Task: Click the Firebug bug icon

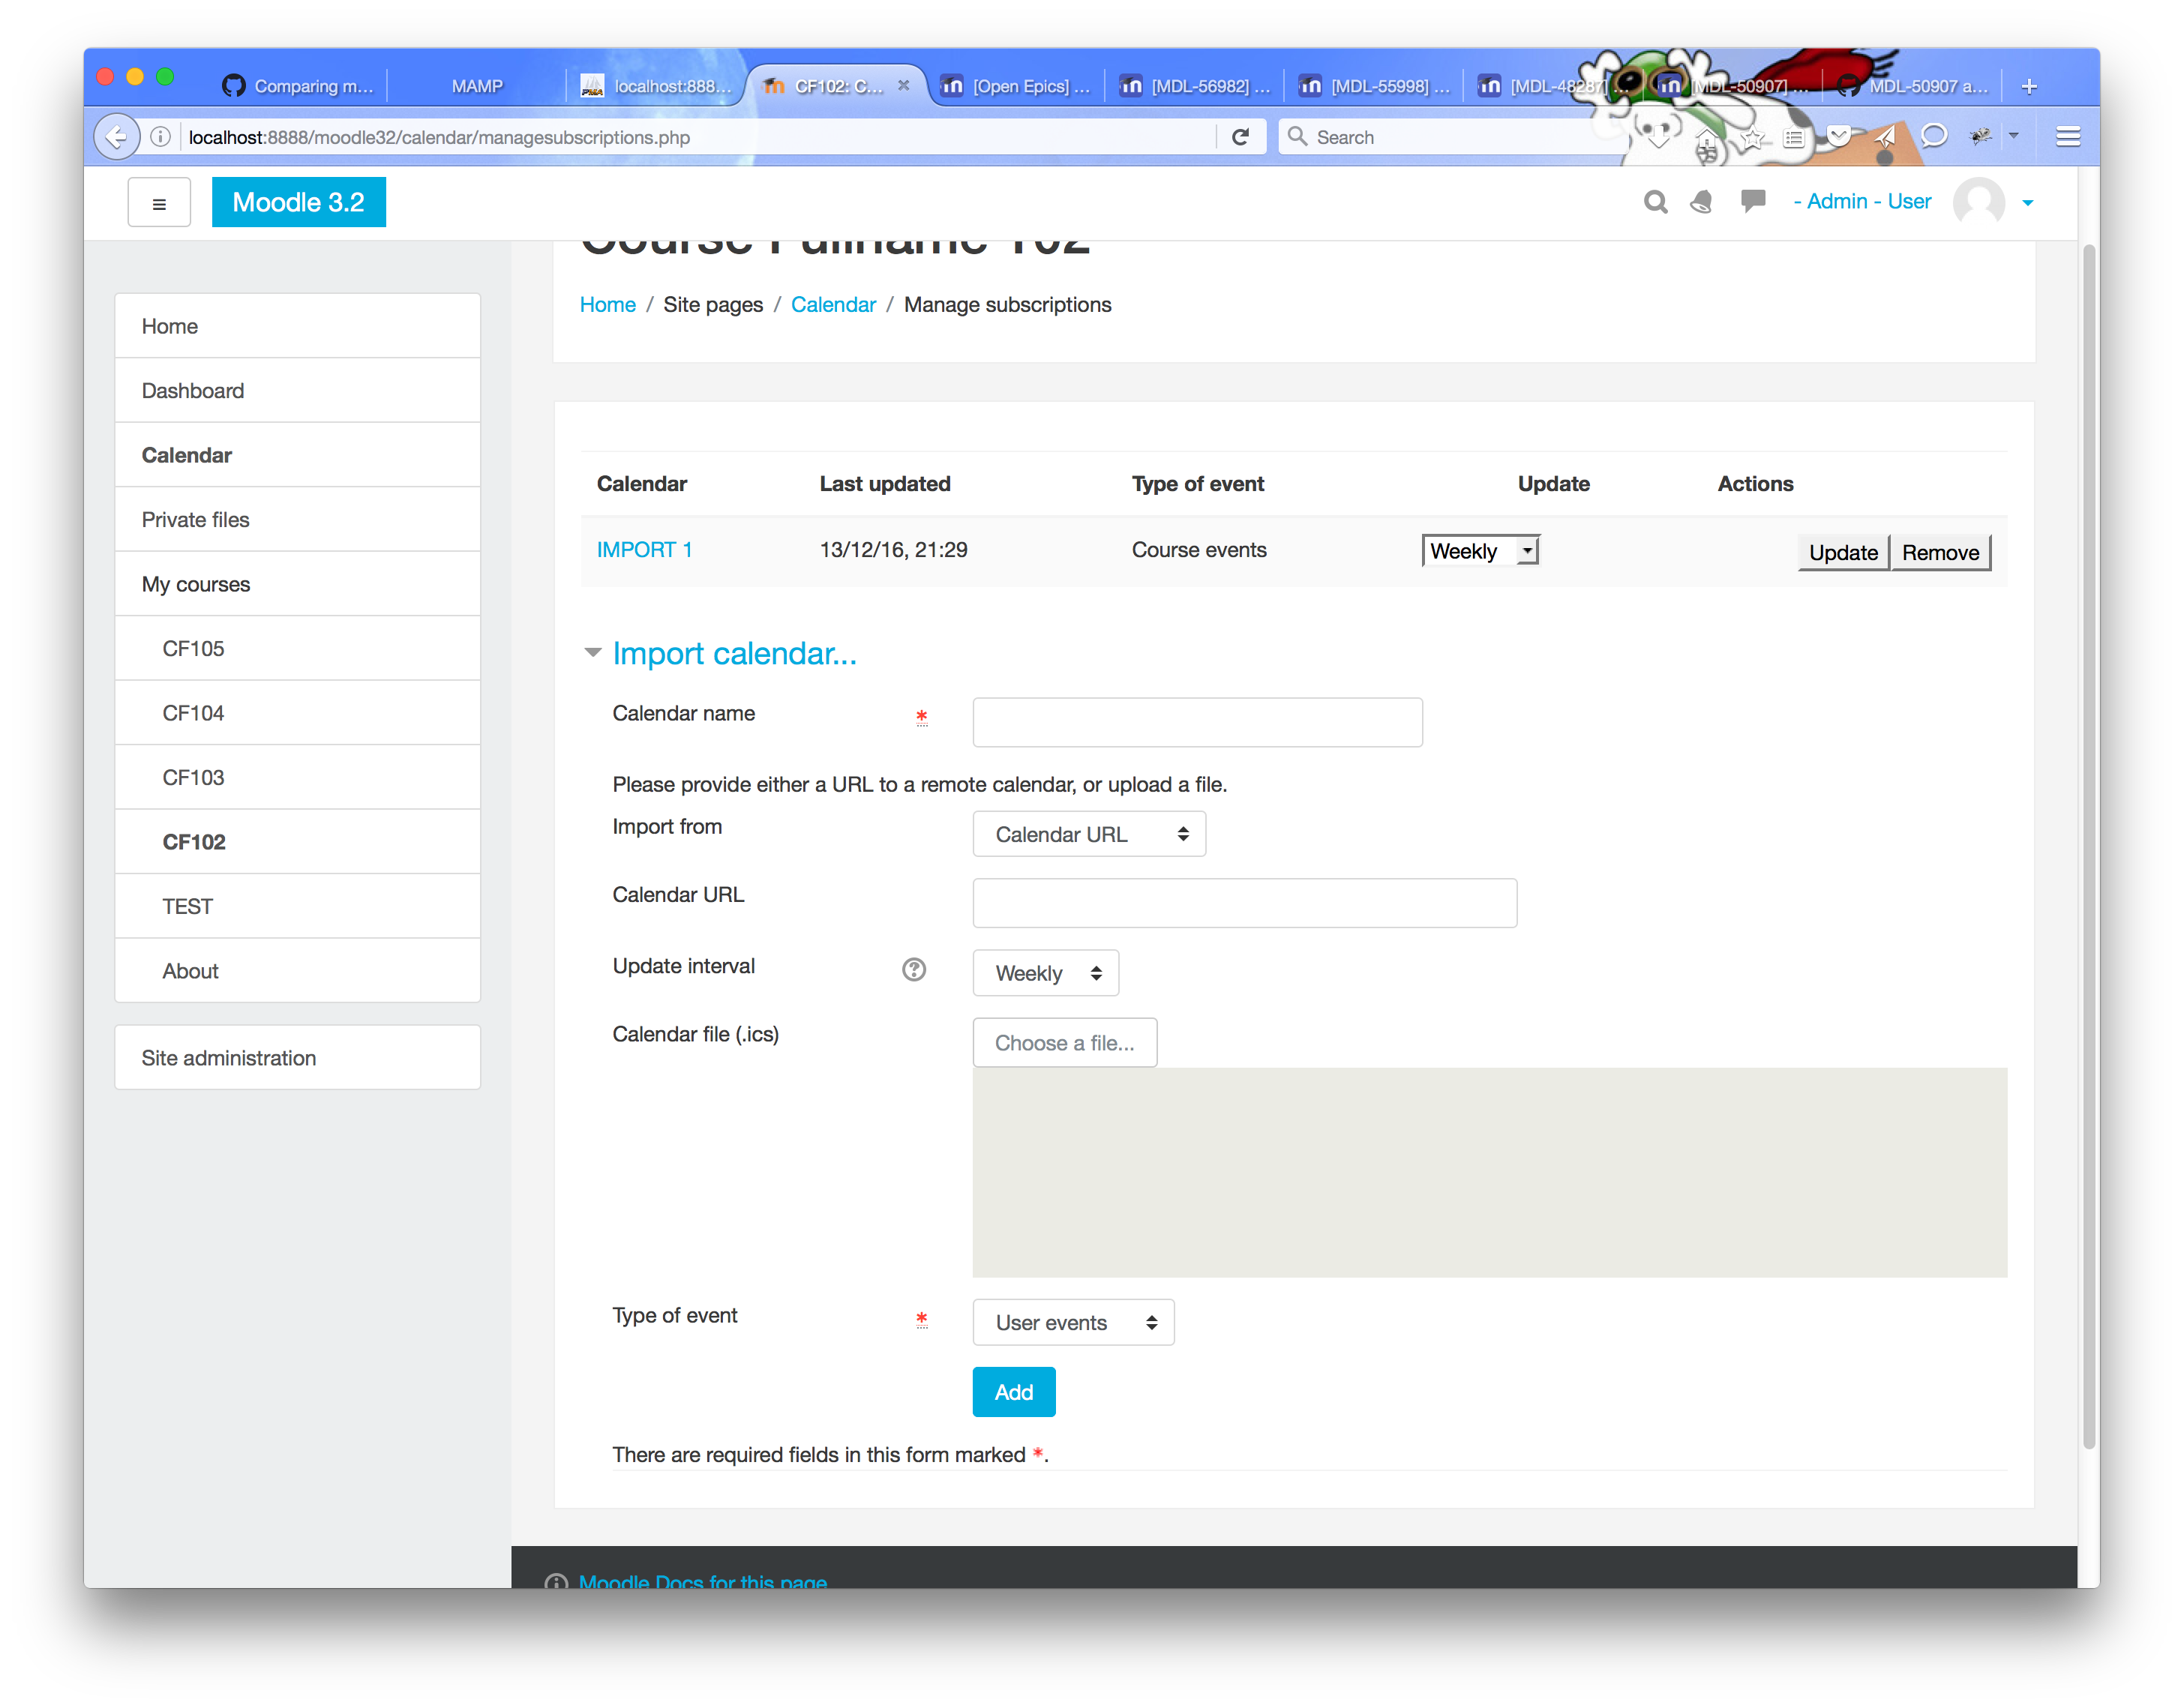Action: [1981, 136]
